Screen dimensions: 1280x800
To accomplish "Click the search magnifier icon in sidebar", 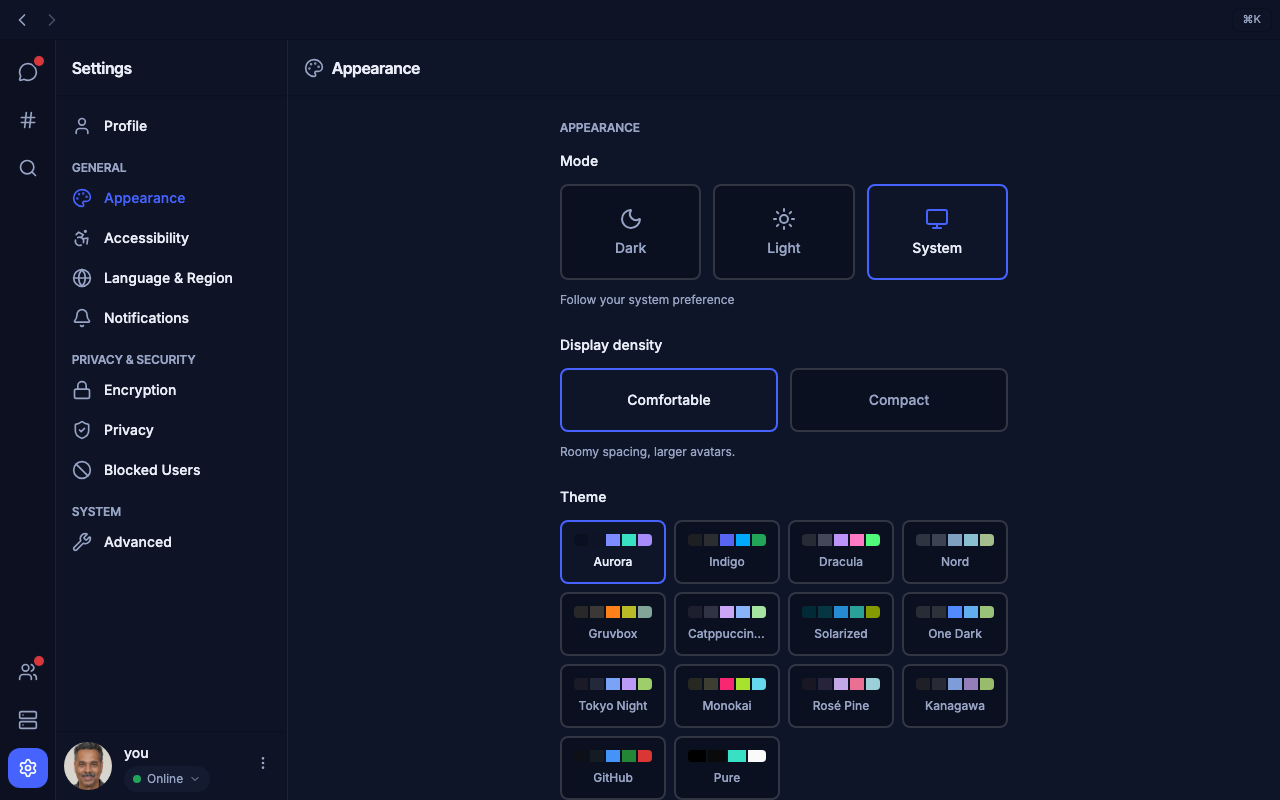I will [28, 168].
